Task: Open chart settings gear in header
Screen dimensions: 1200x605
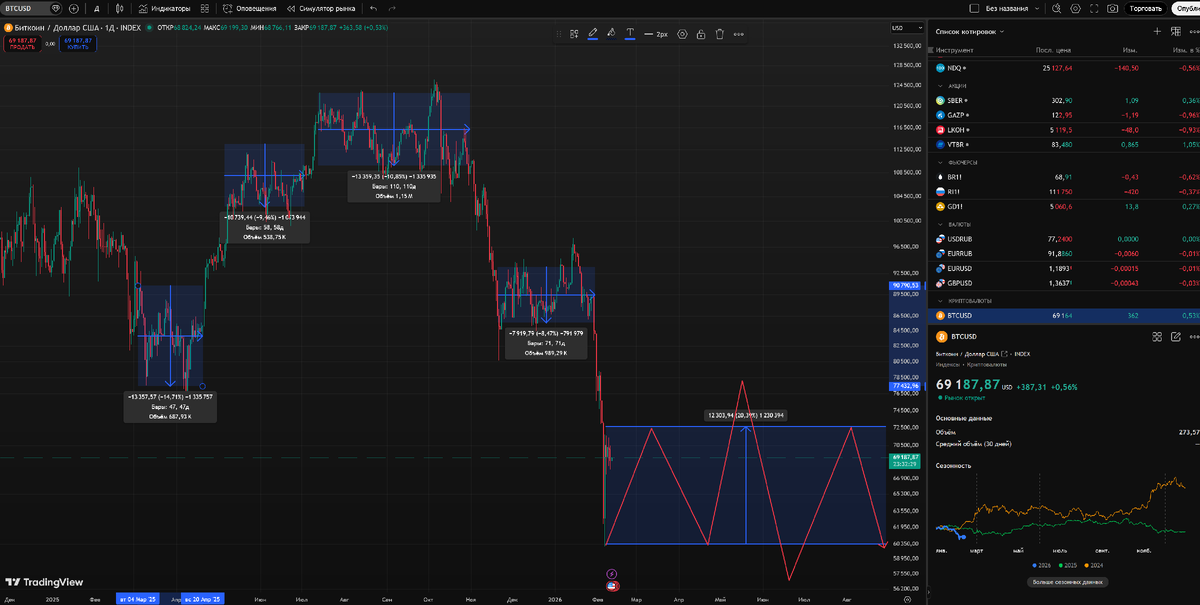Action: click(x=1076, y=8)
